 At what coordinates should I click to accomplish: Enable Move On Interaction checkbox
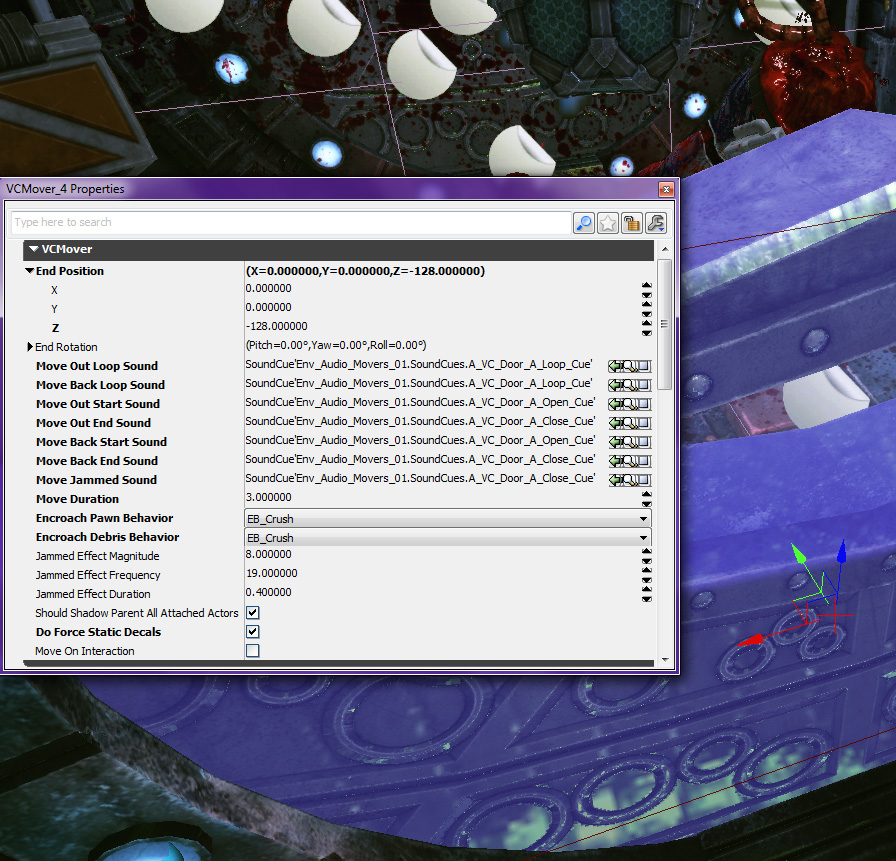click(x=253, y=651)
